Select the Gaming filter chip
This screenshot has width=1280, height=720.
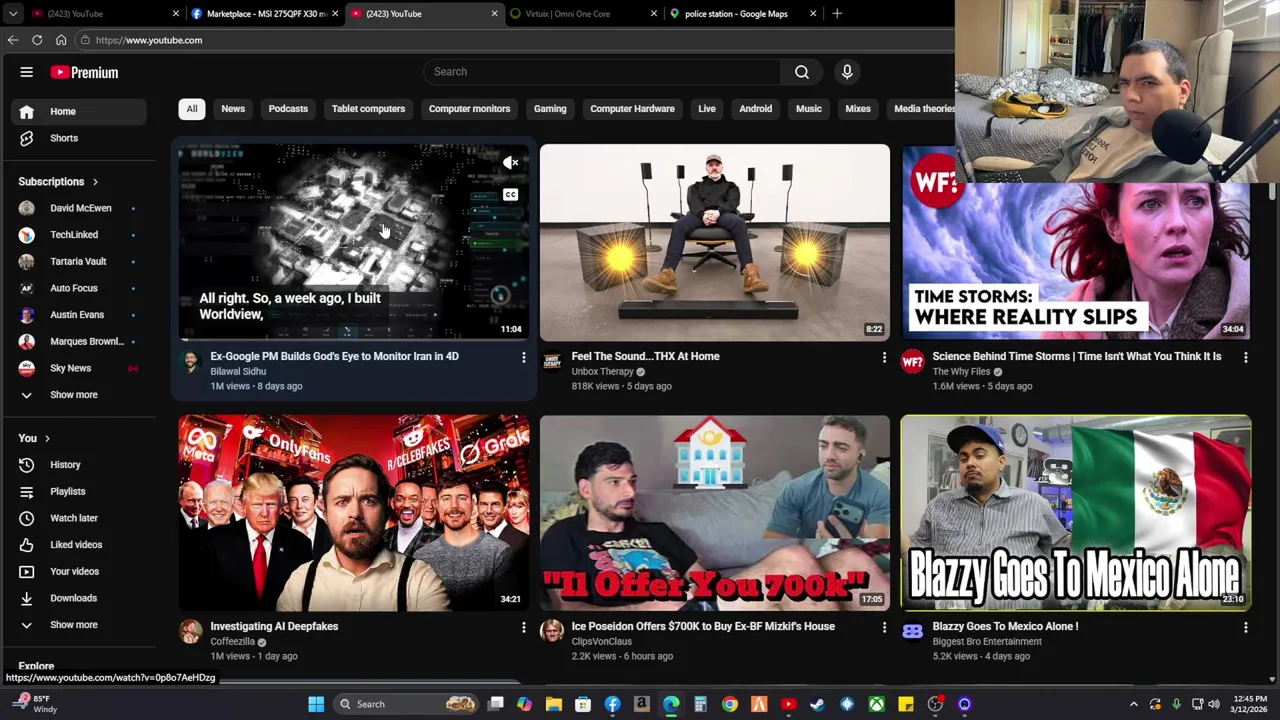tap(550, 108)
